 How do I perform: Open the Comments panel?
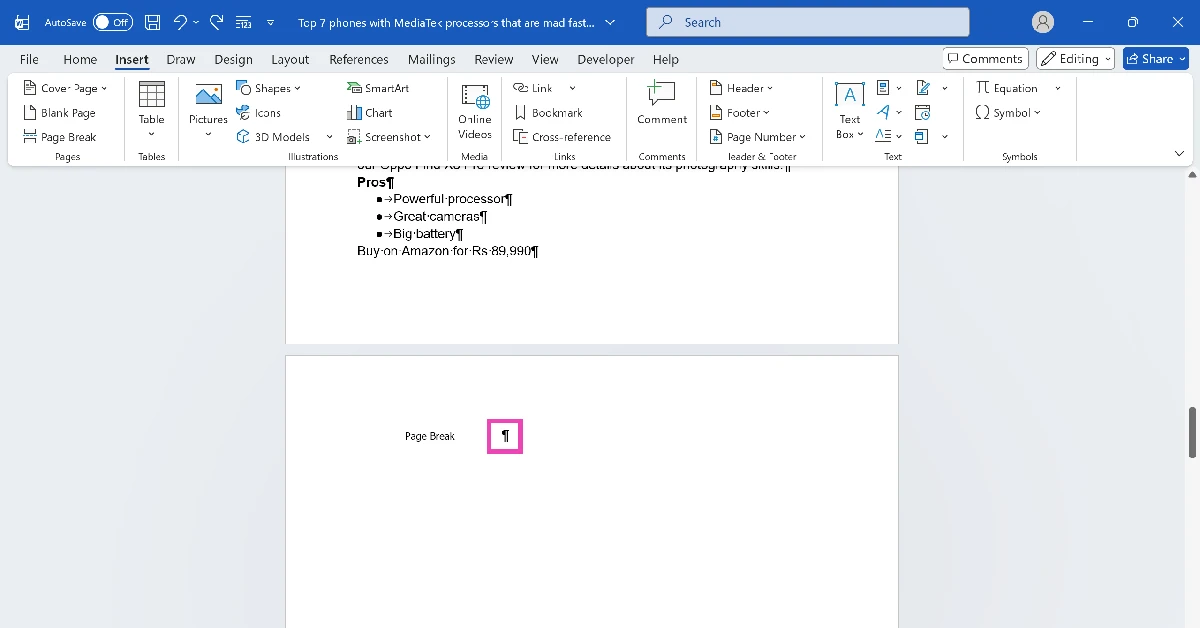click(x=985, y=58)
